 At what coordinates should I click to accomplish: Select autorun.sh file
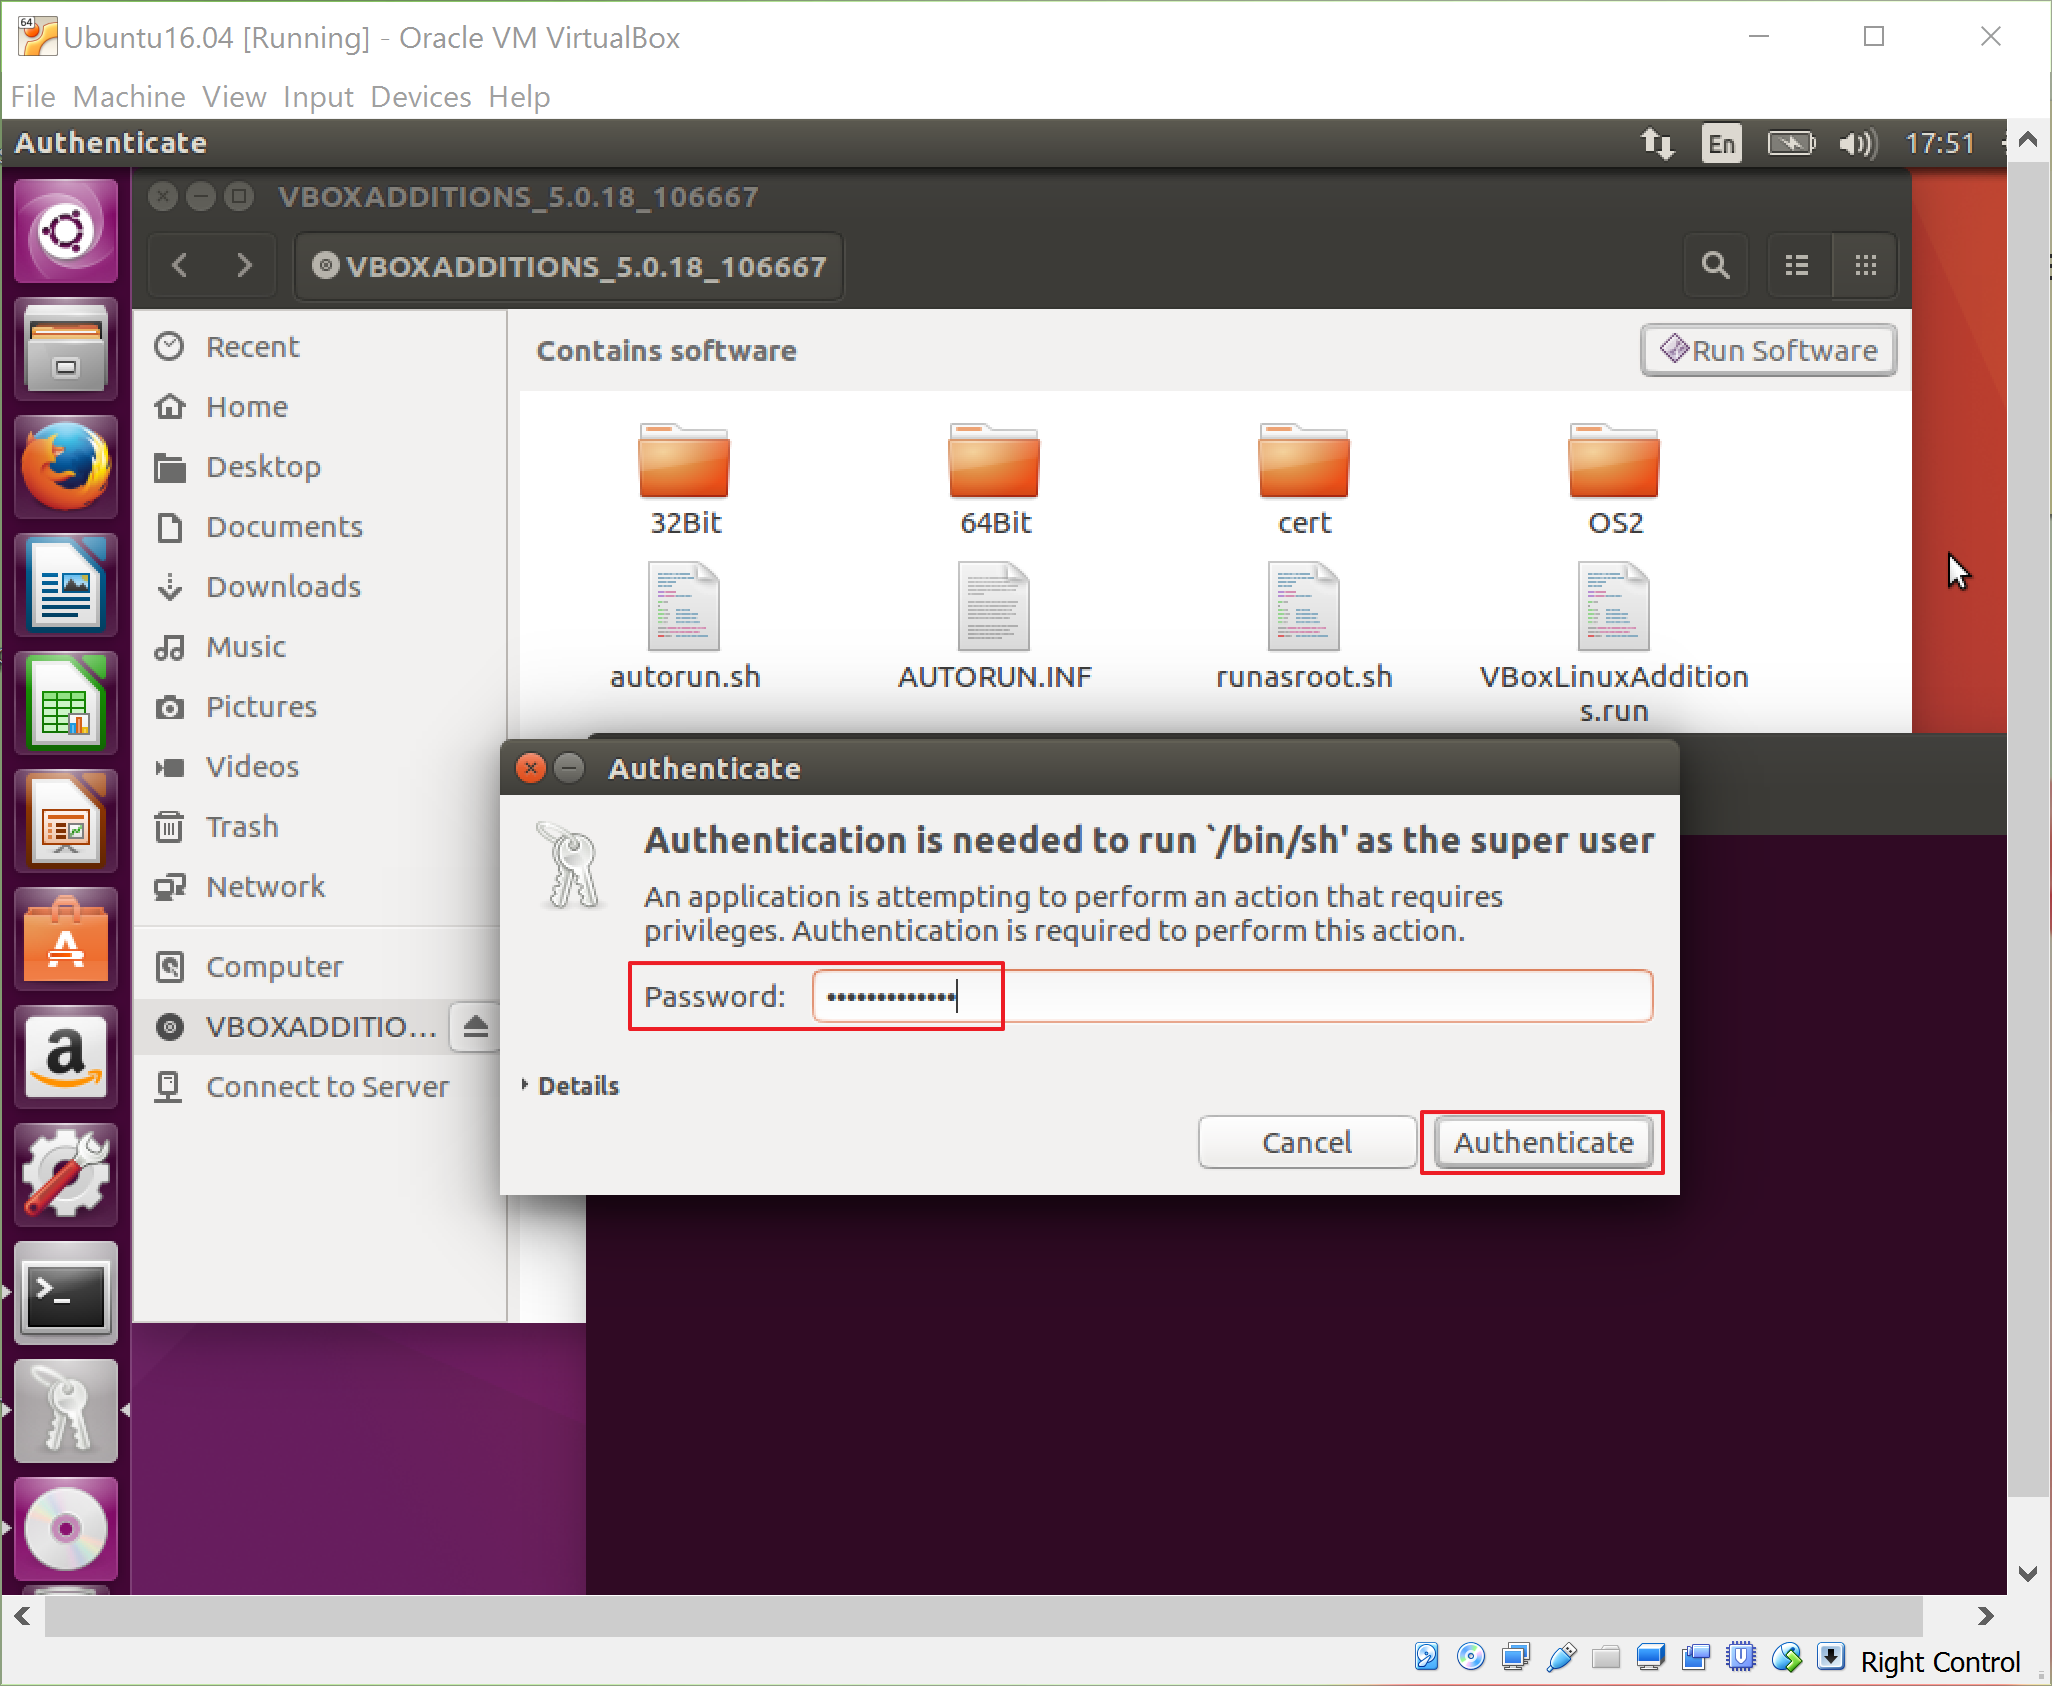tap(685, 627)
